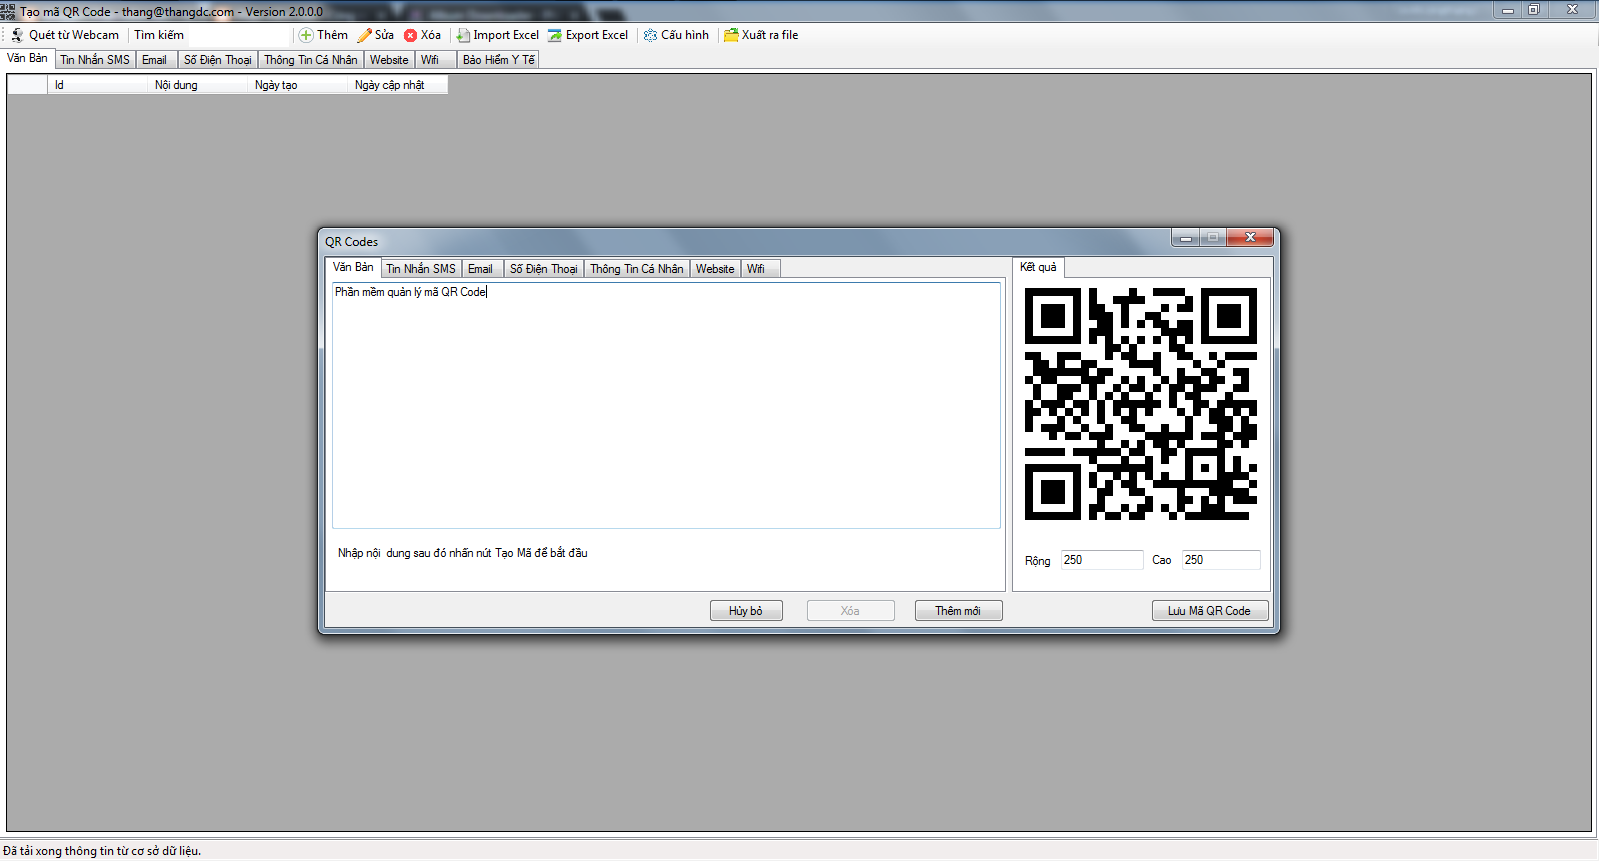Select Website tab in QR Codes dialog
The width and height of the screenshot is (1599, 861).
click(x=715, y=269)
